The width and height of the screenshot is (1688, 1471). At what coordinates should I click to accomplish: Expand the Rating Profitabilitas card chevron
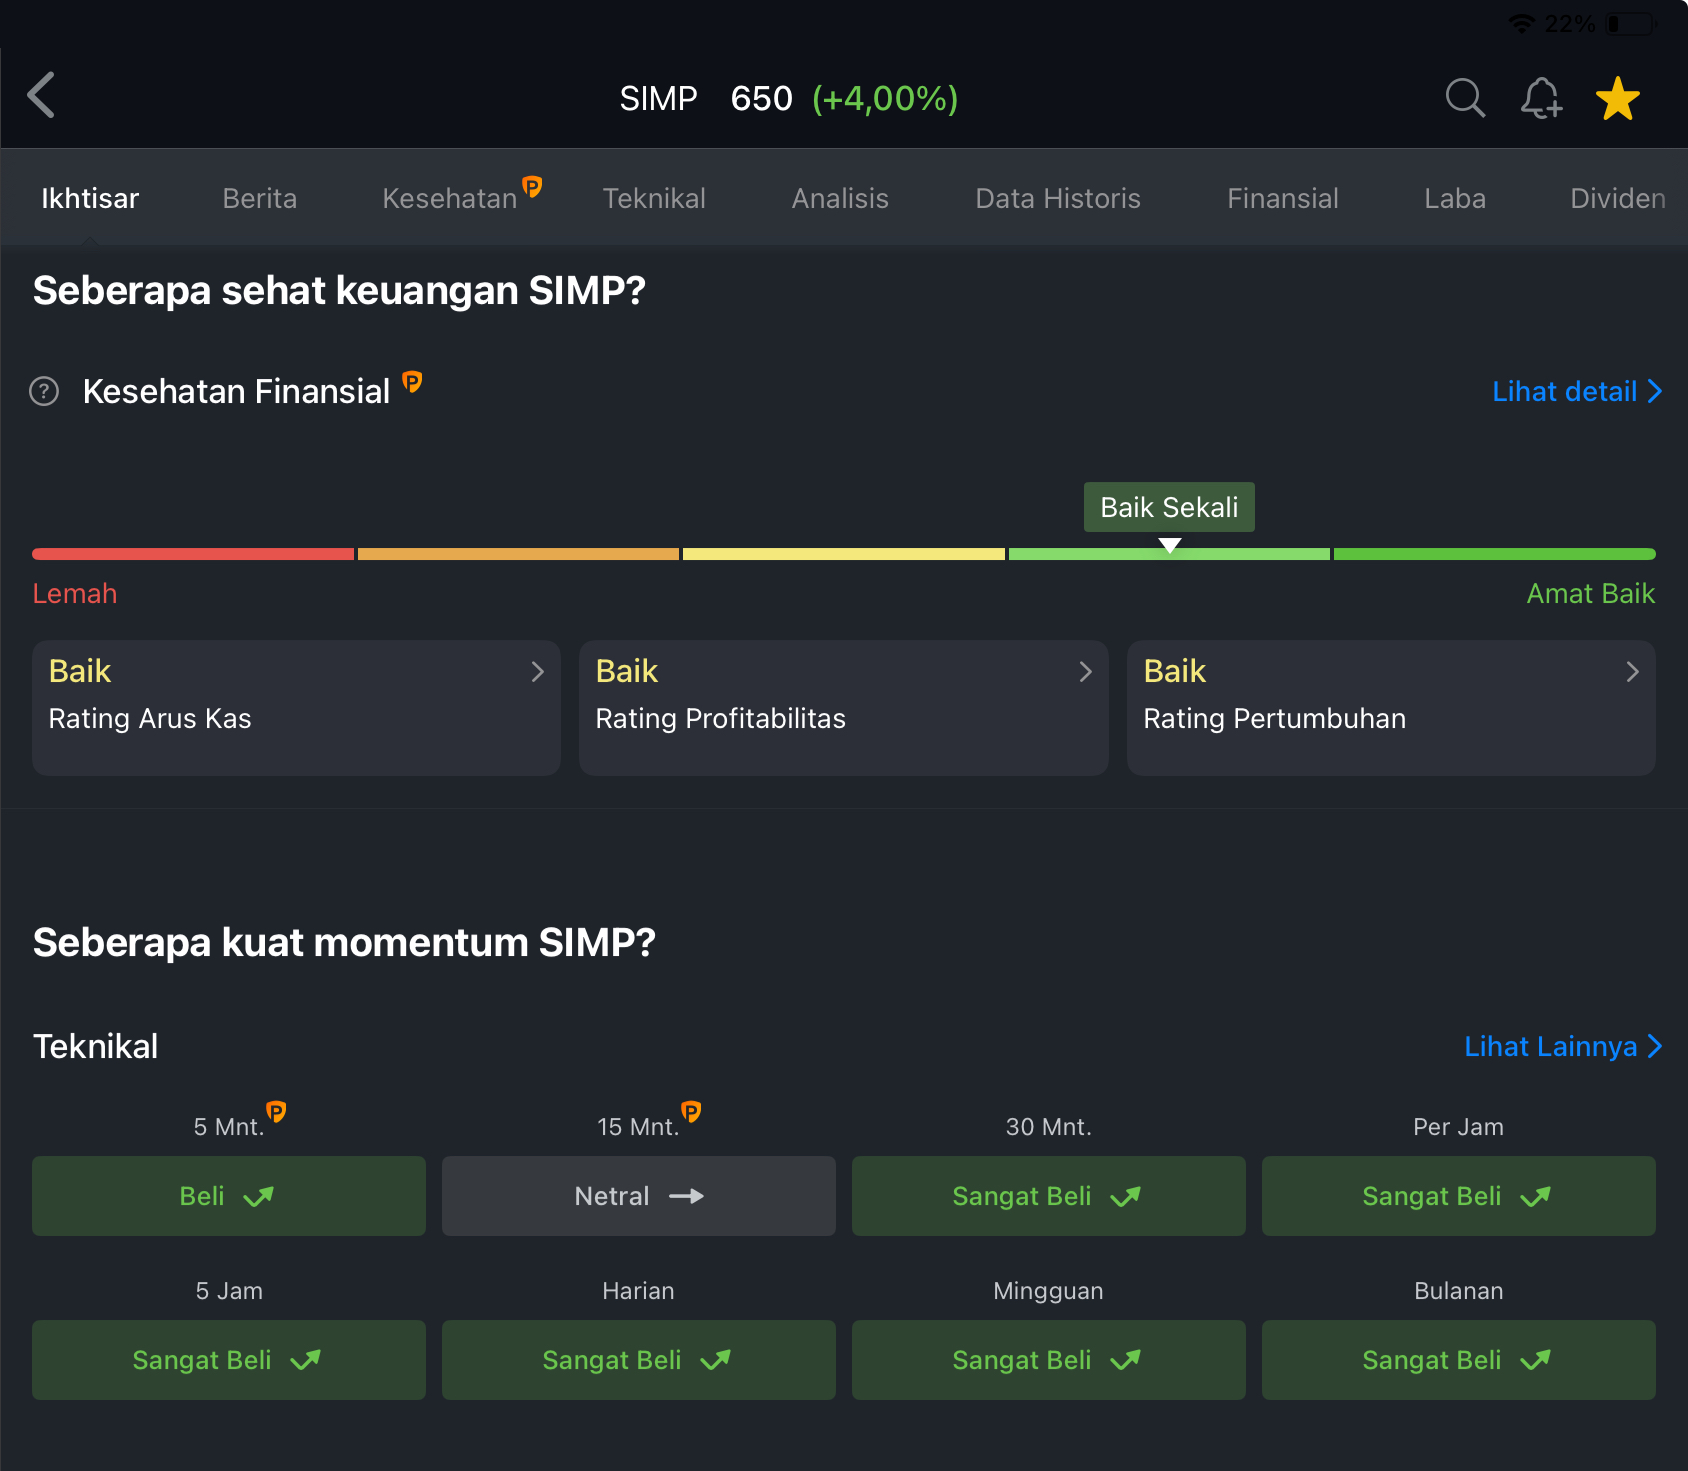(1085, 672)
